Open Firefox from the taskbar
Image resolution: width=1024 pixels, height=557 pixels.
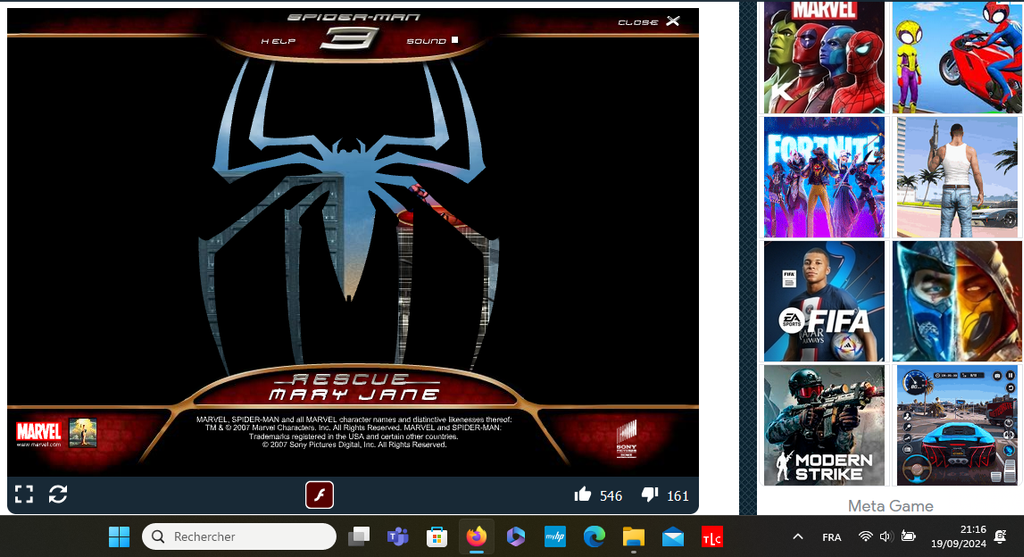[476, 537]
